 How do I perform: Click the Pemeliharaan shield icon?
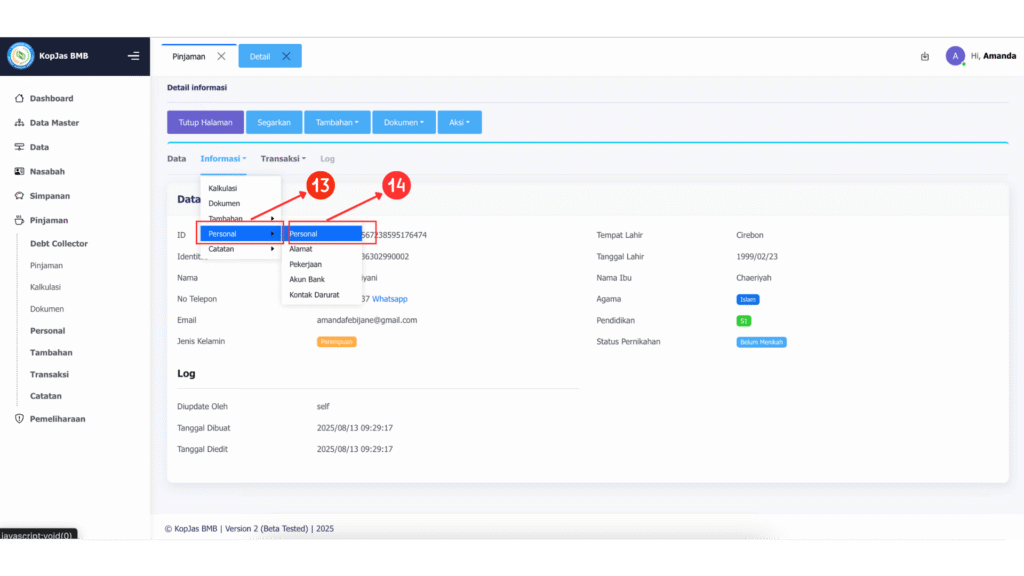(x=19, y=419)
